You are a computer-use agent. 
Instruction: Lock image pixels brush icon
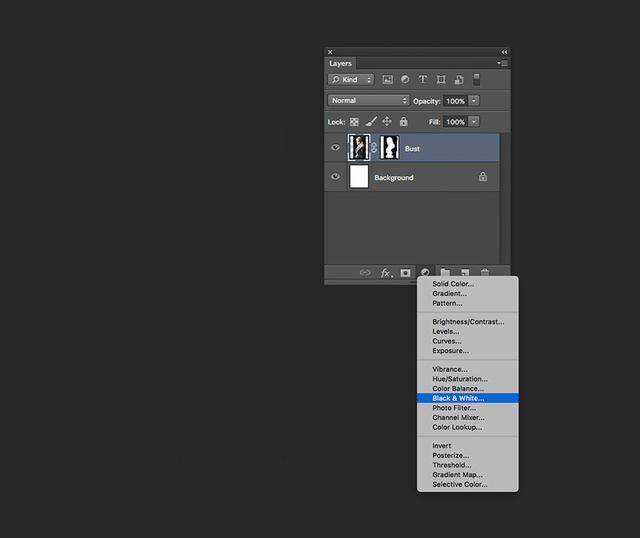pyautogui.click(x=371, y=121)
